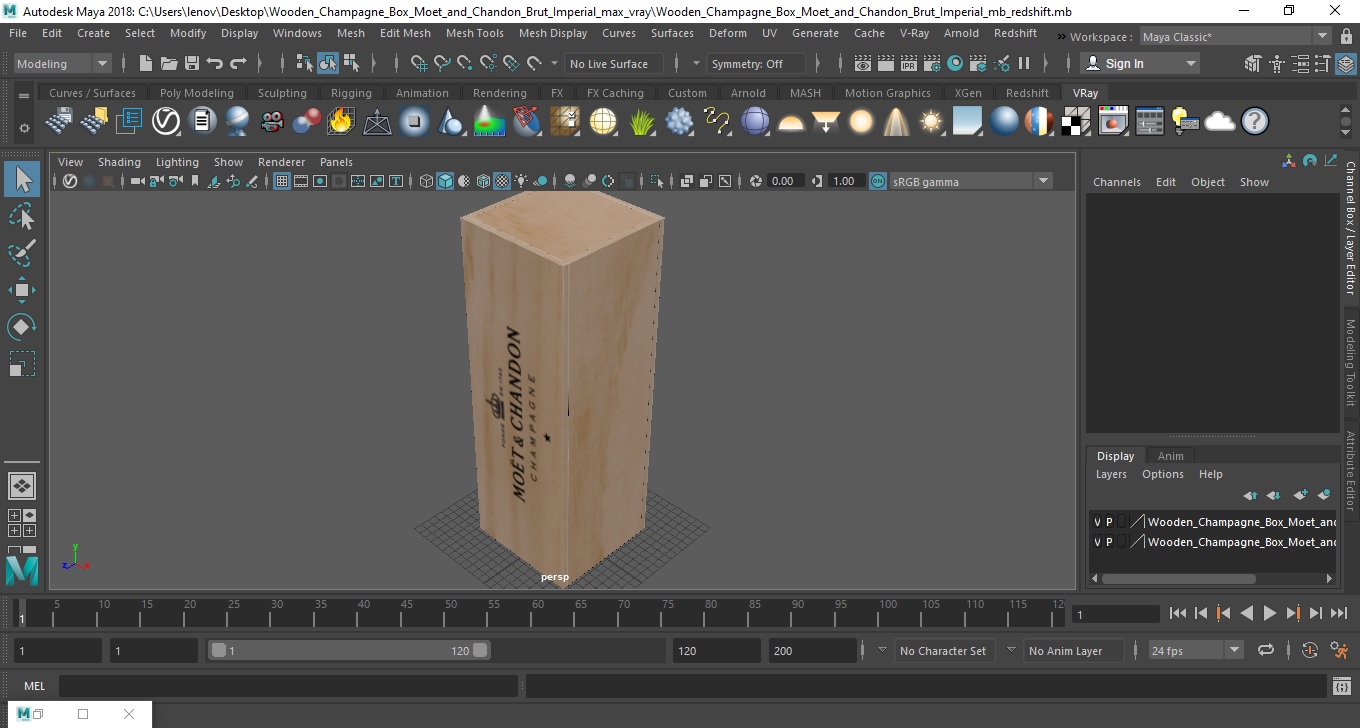The height and width of the screenshot is (728, 1360).
Task: Toggle the viewport grid display
Action: (x=282, y=181)
